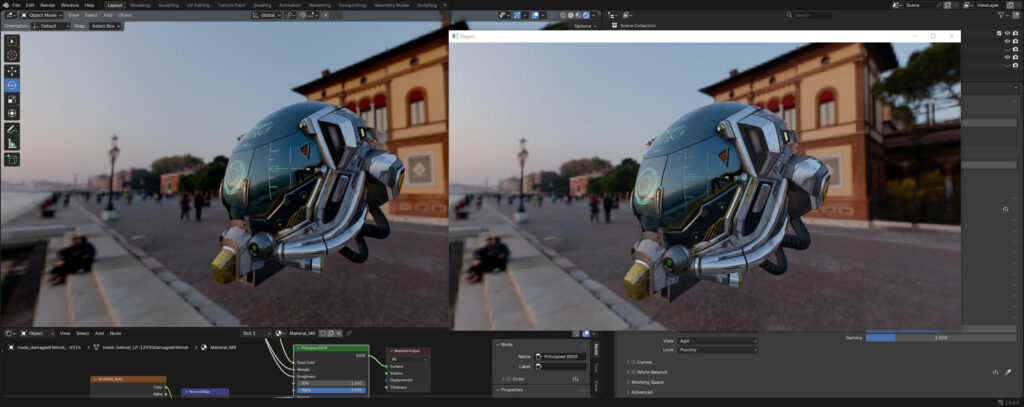Toggle the Curves checkbox
The height and width of the screenshot is (407, 1024).
(634, 362)
